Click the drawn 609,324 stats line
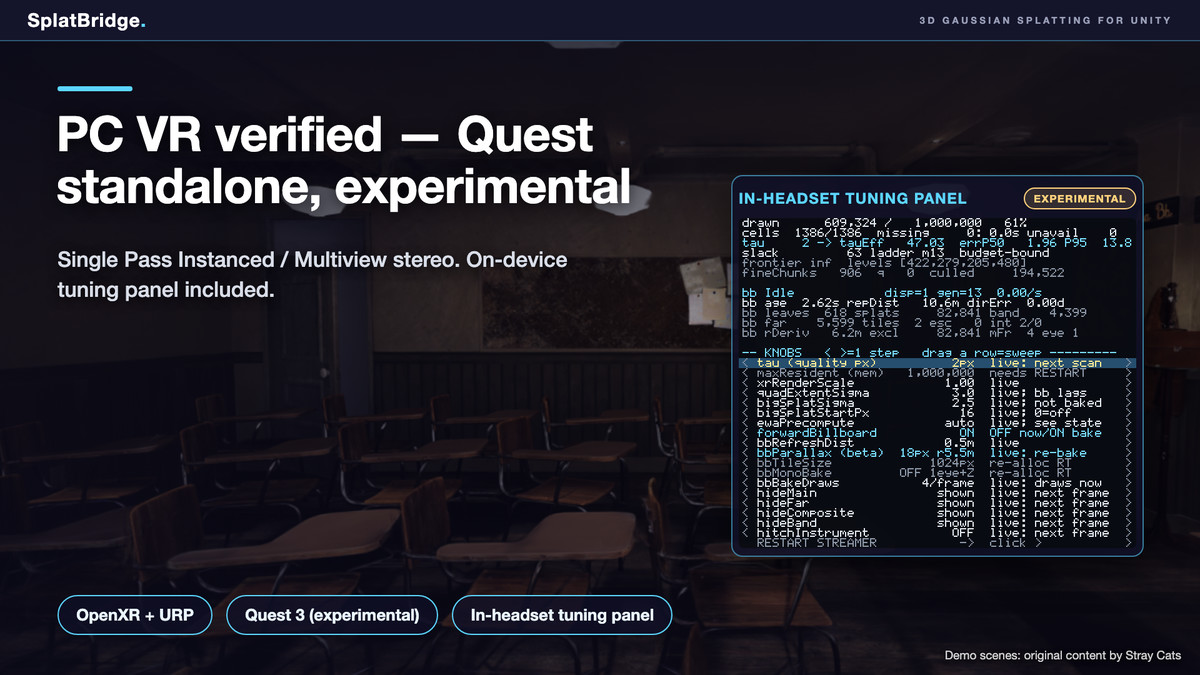1200x675 pixels. (883, 222)
